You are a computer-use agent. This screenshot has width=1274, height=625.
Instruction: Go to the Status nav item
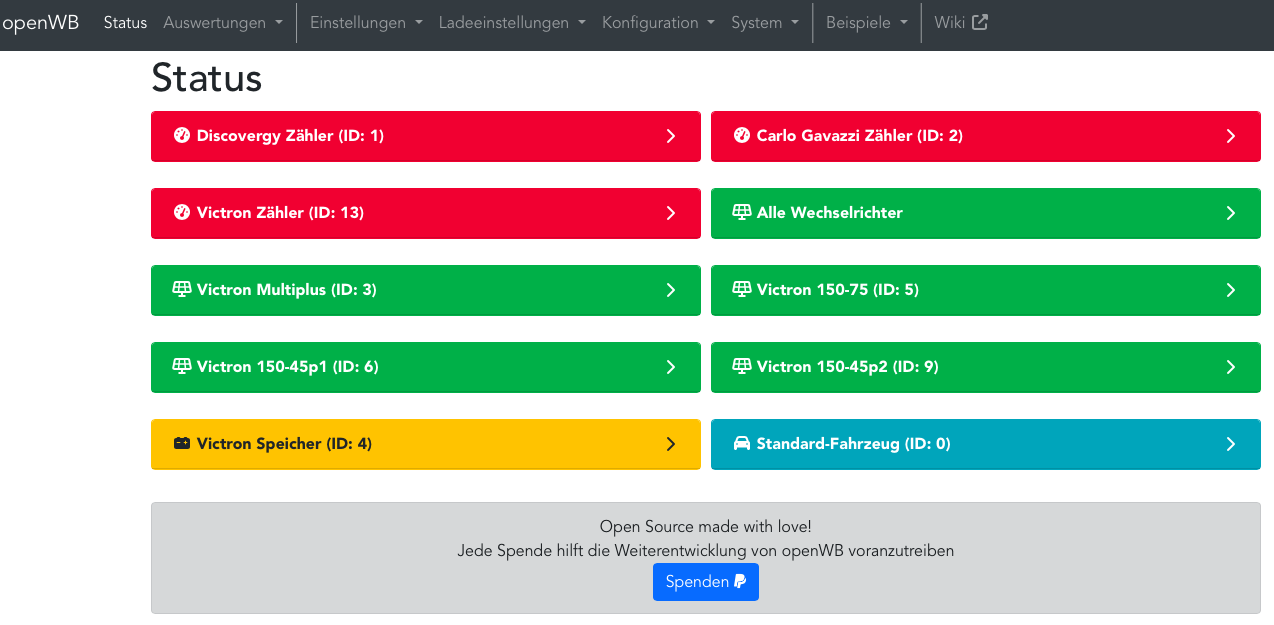tap(125, 23)
